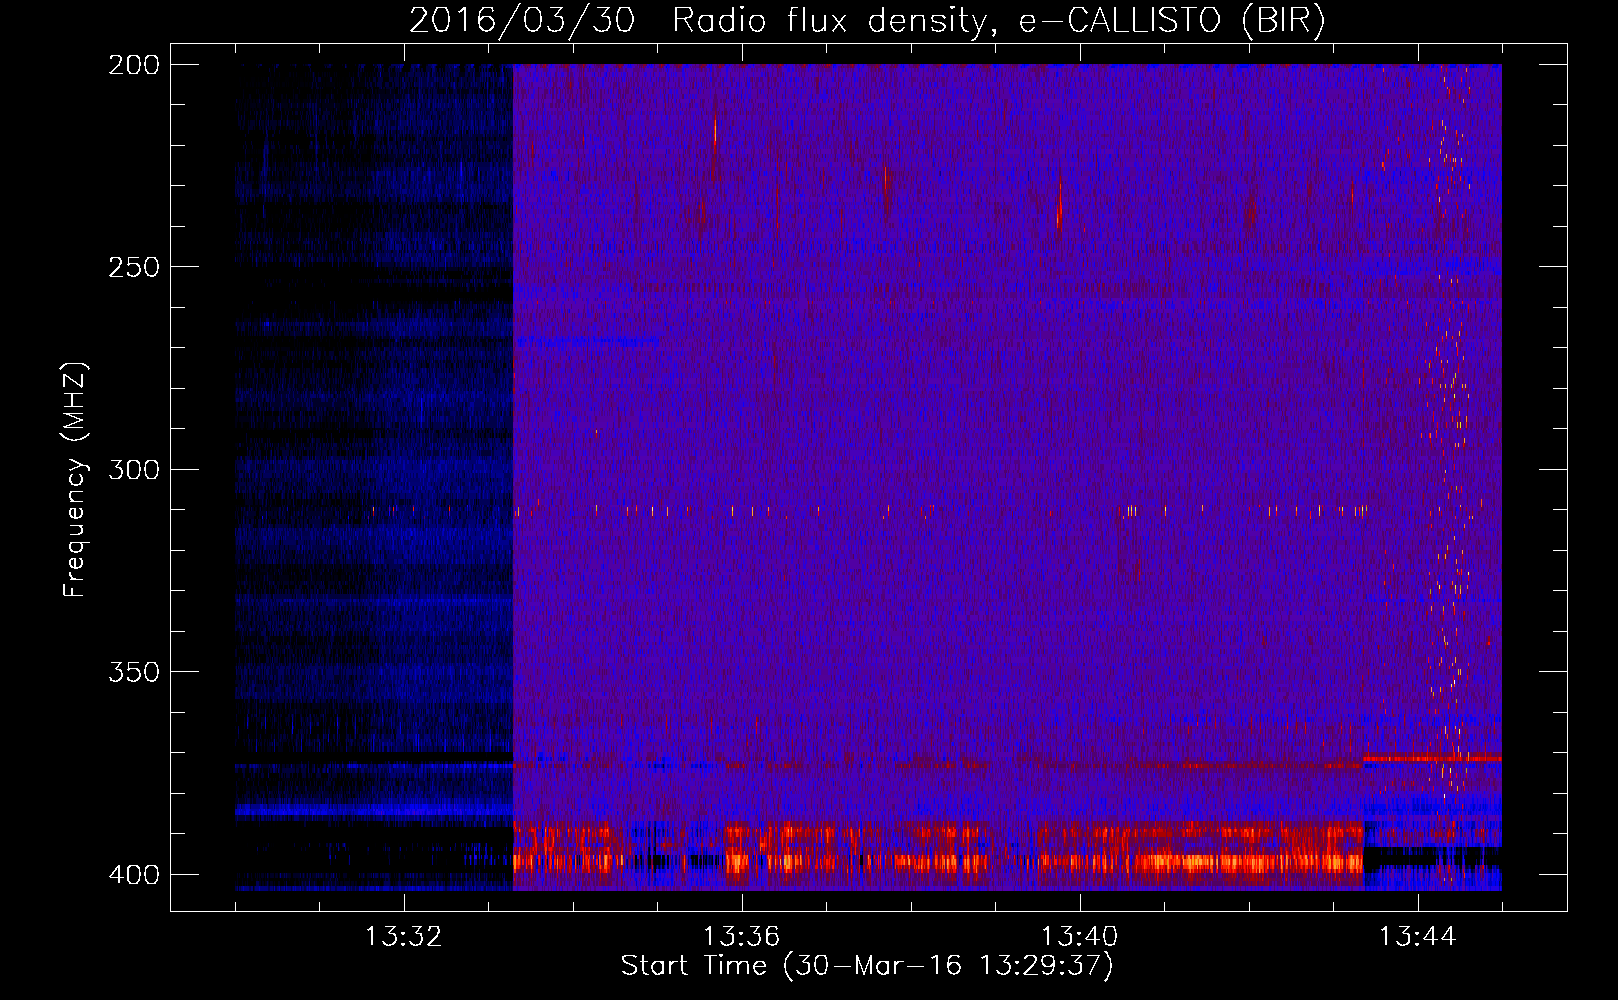Image resolution: width=1618 pixels, height=1000 pixels.
Task: Click the bright red line segment near 372 MHz
Action: coord(1432,759)
